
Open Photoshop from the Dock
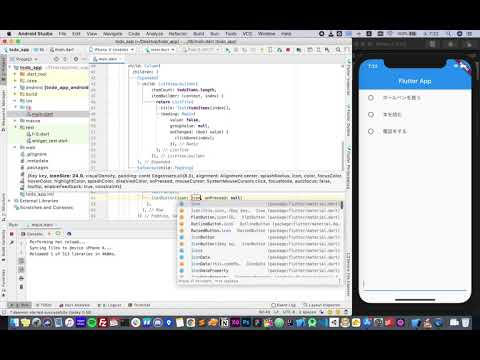coord(246,322)
